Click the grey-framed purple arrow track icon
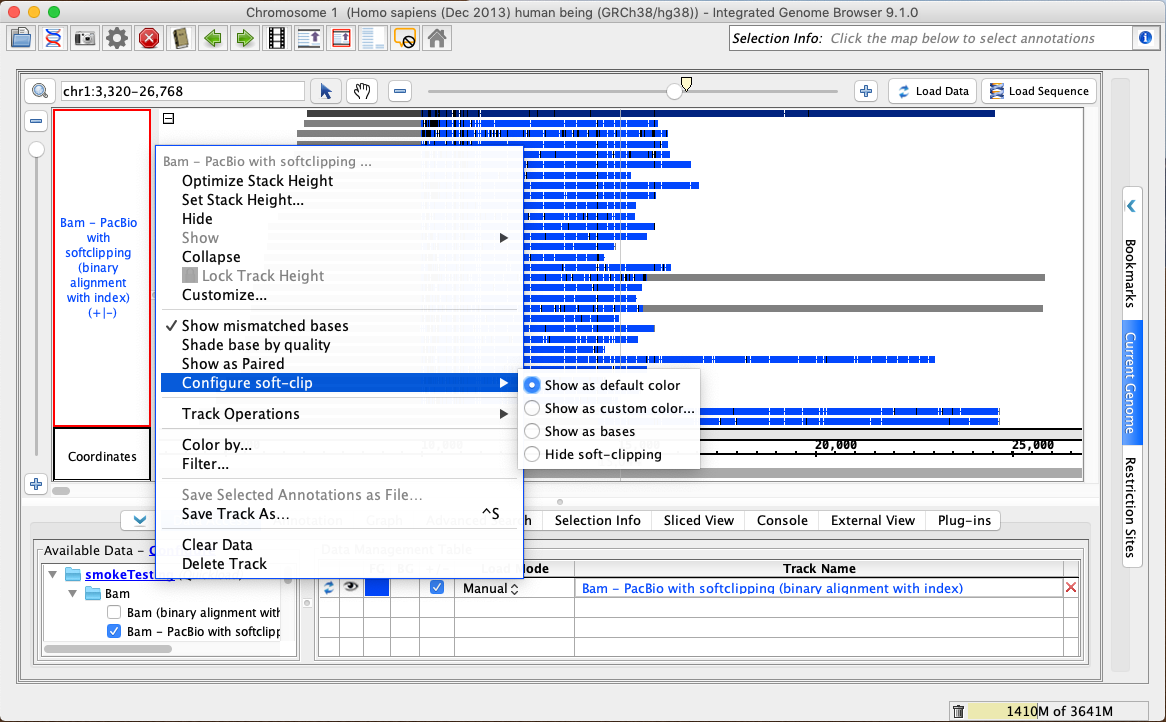 [309, 38]
